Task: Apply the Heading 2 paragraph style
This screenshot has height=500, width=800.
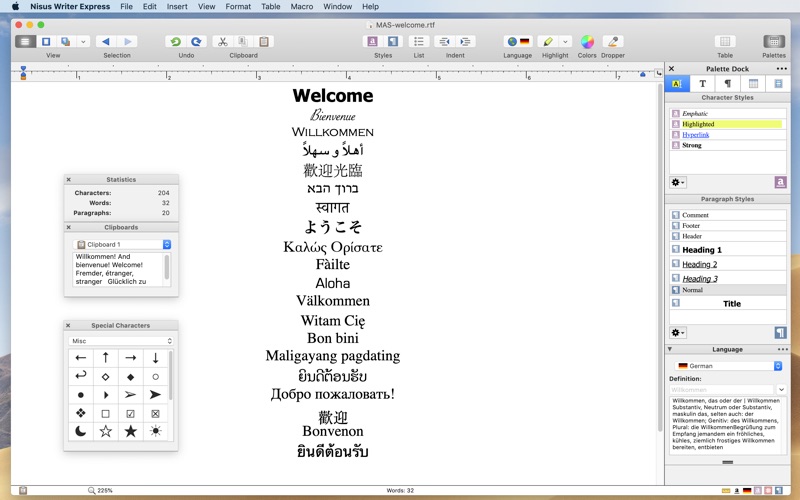Action: 728,264
